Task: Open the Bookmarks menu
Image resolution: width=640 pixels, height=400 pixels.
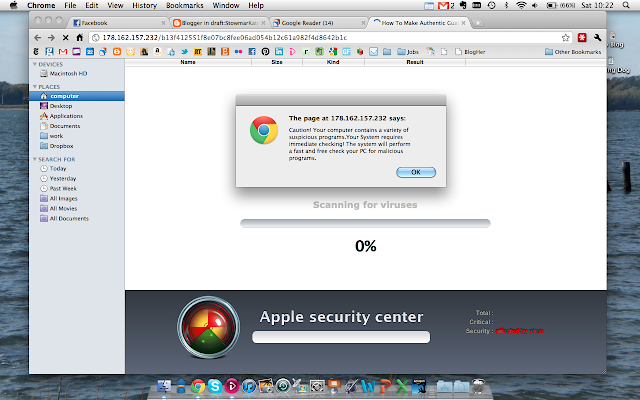Action: tap(184, 5)
